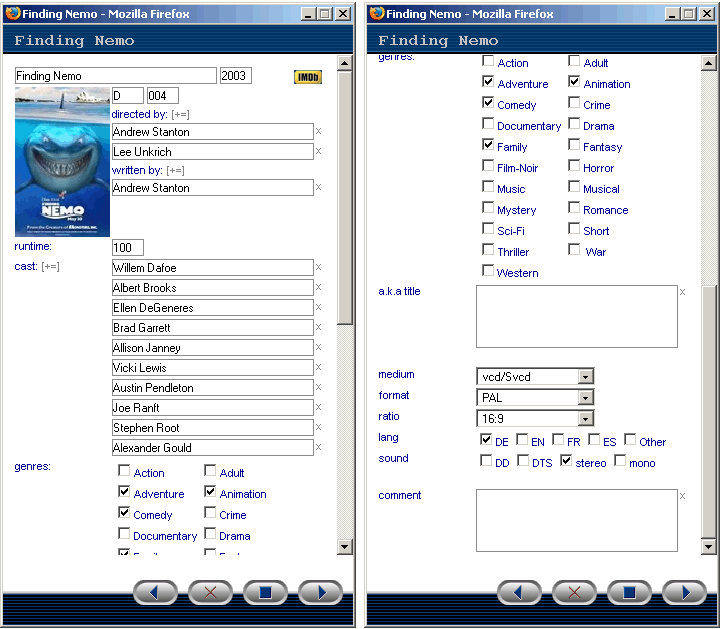This screenshot has height=629, width=720.
Task: Remove director Lee Unkrich using its x icon
Action: (x=319, y=151)
